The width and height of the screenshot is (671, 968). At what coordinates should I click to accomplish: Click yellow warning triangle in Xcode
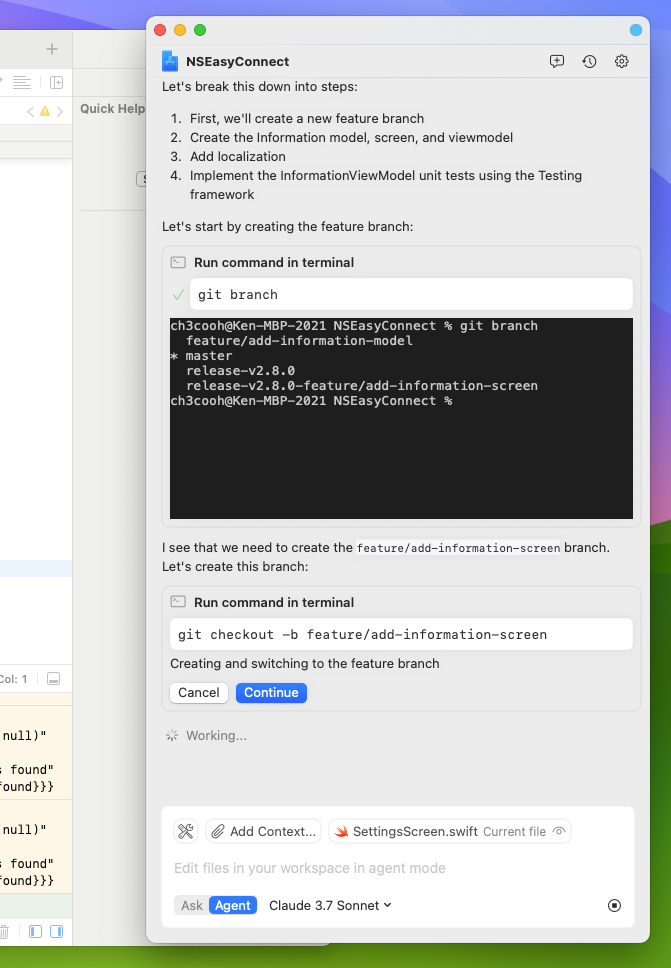[45, 111]
